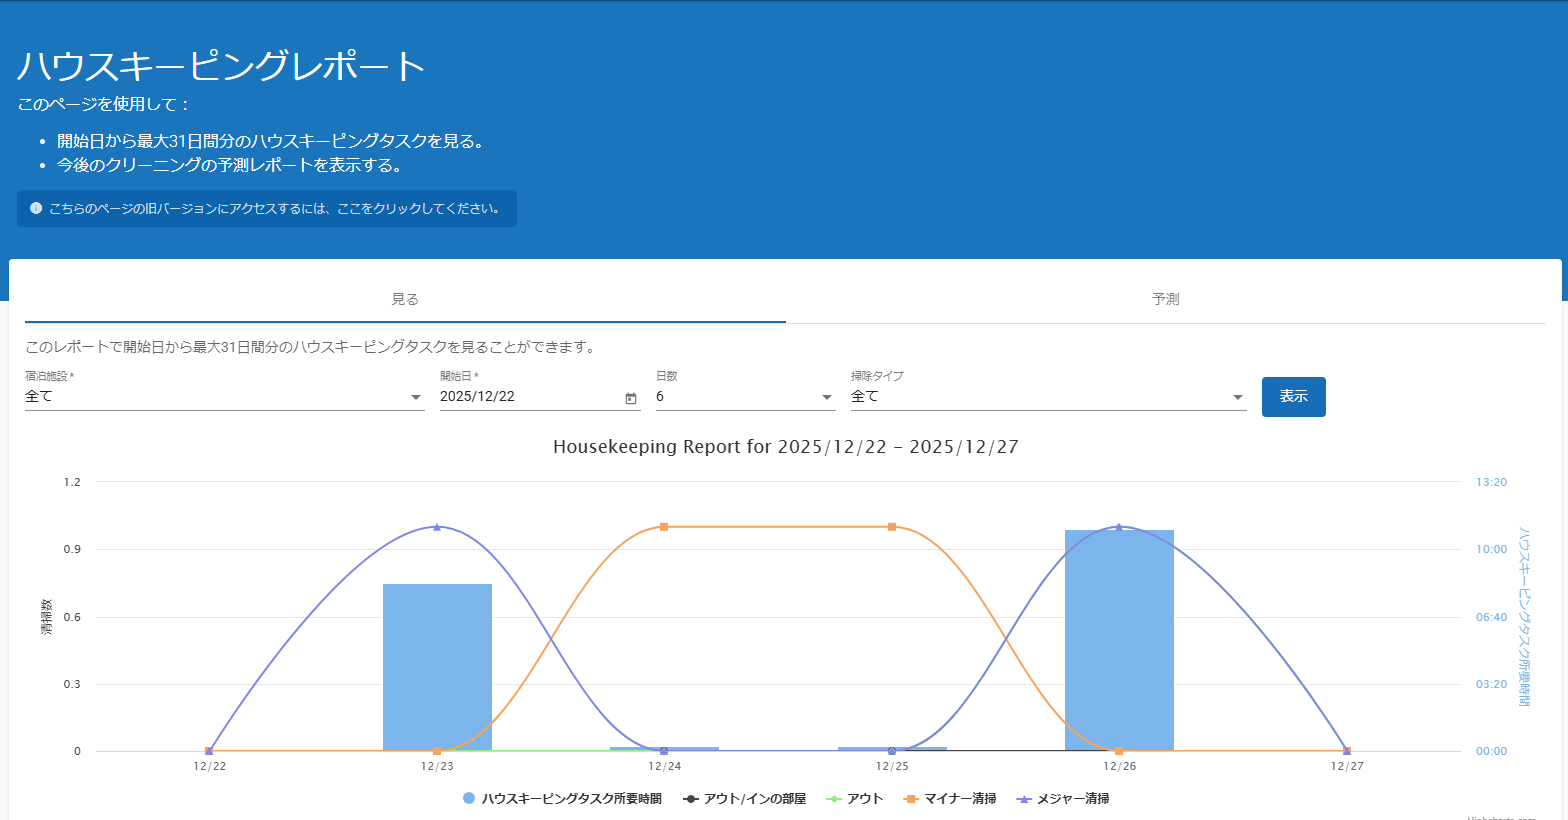Toggle アウト/インの部屋 series in legend
Image resolution: width=1568 pixels, height=820 pixels.
coord(745,798)
